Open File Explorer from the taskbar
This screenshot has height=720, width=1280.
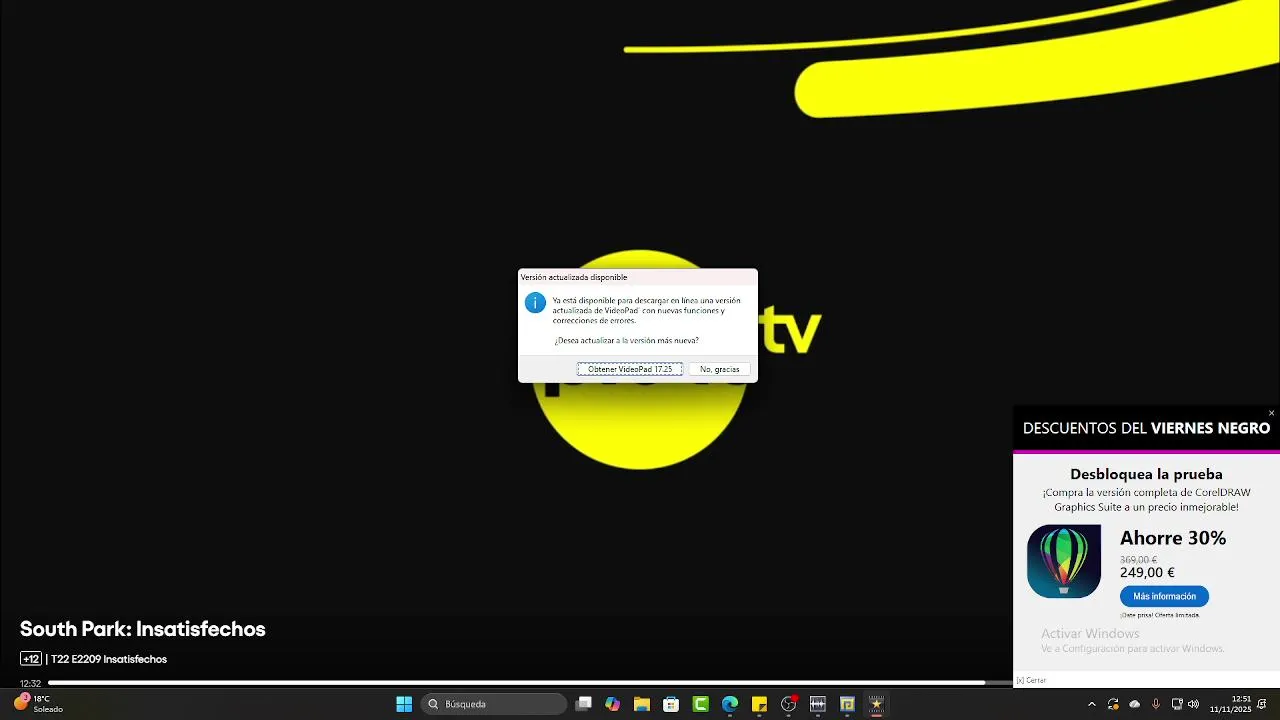tap(642, 704)
